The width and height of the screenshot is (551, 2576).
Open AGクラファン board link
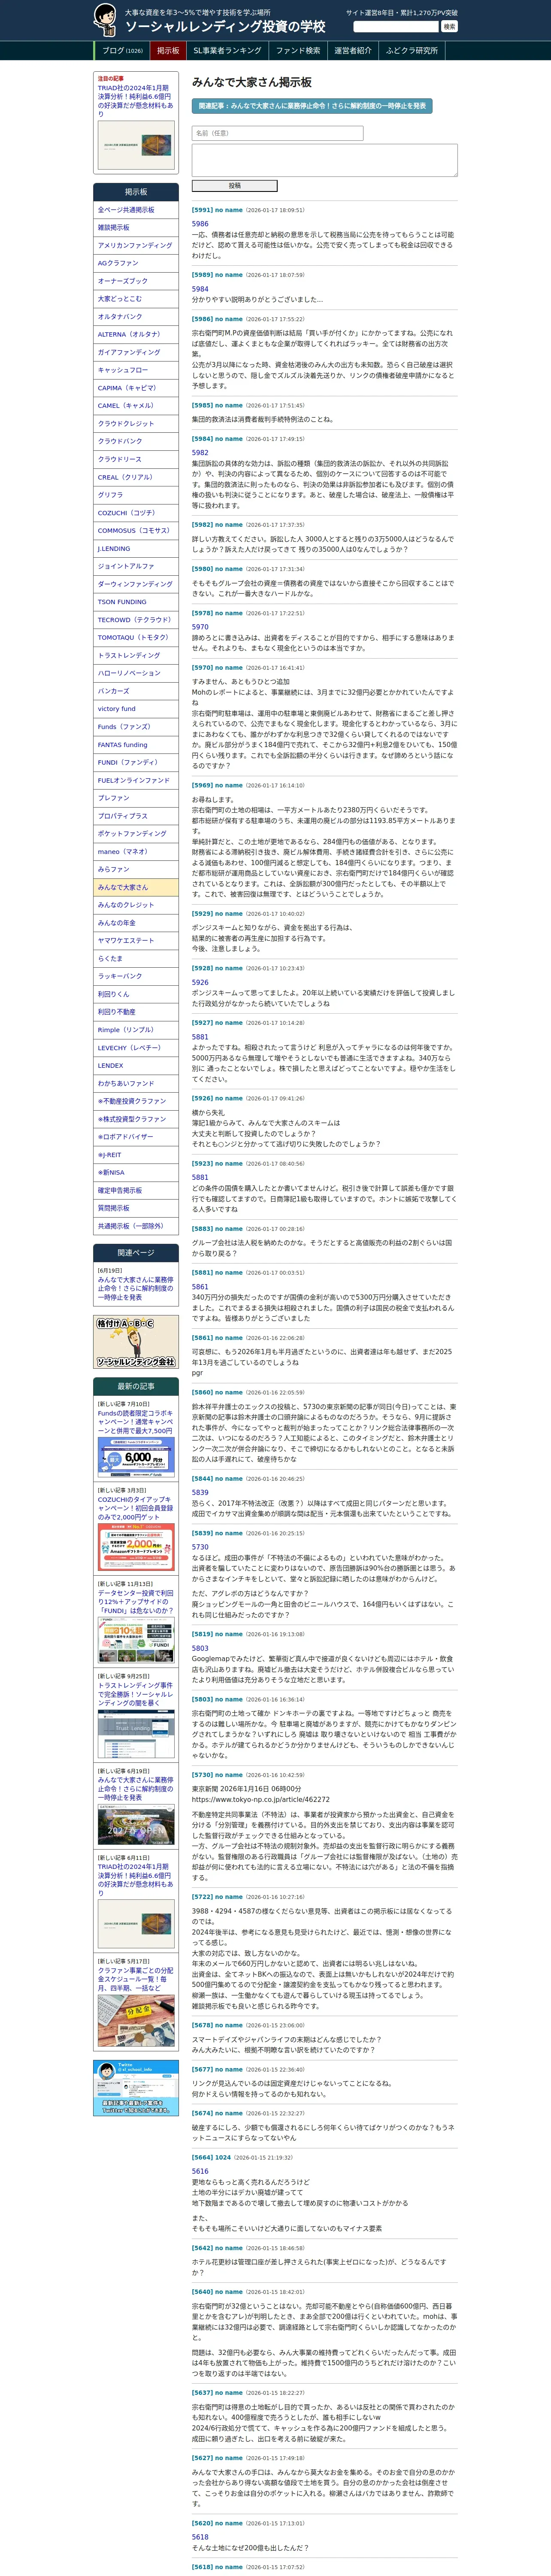pyautogui.click(x=136, y=263)
